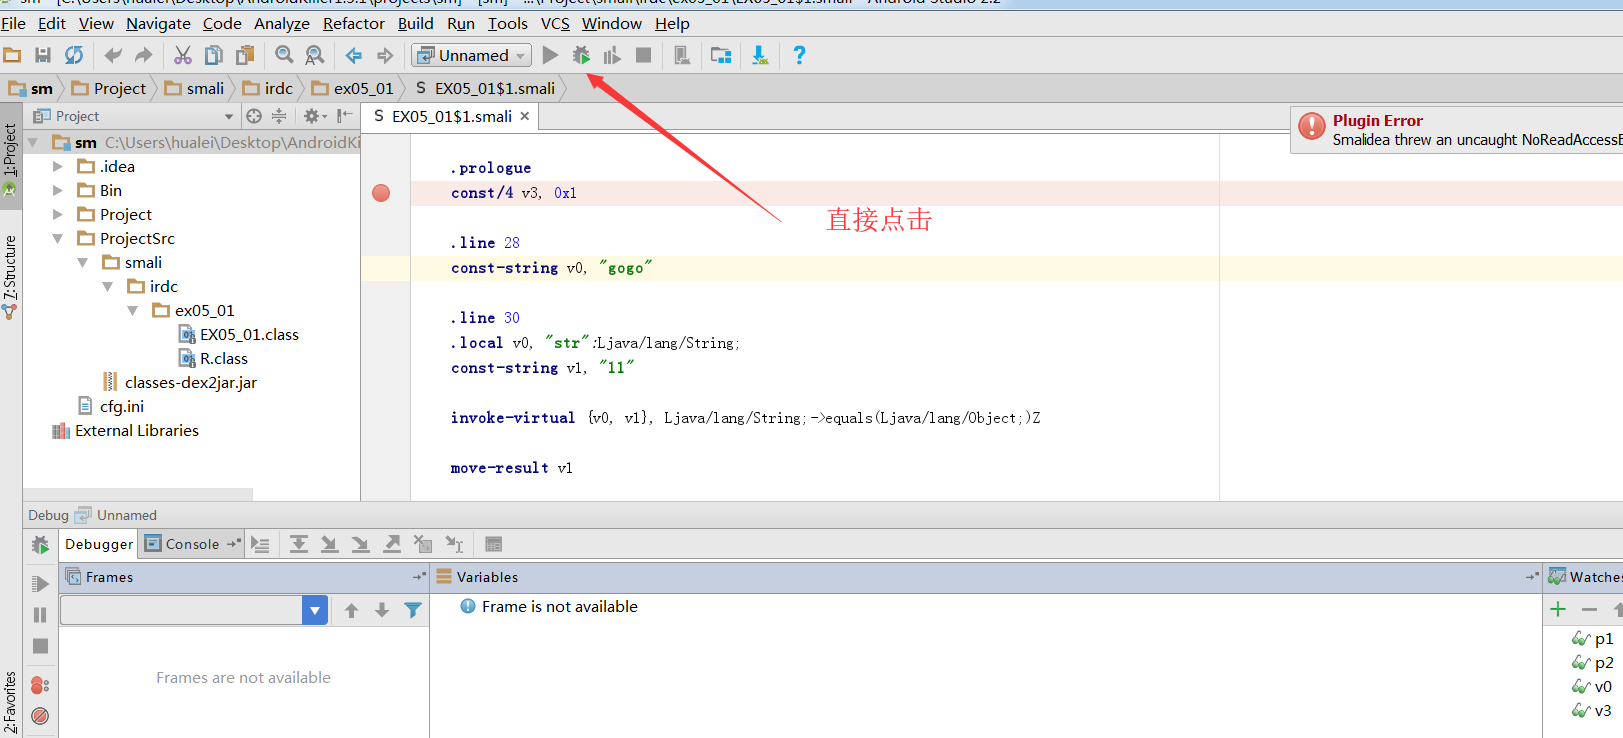Open the Unnamed run configuration dropdown
Viewport: 1623px width, 738px height.
point(472,55)
